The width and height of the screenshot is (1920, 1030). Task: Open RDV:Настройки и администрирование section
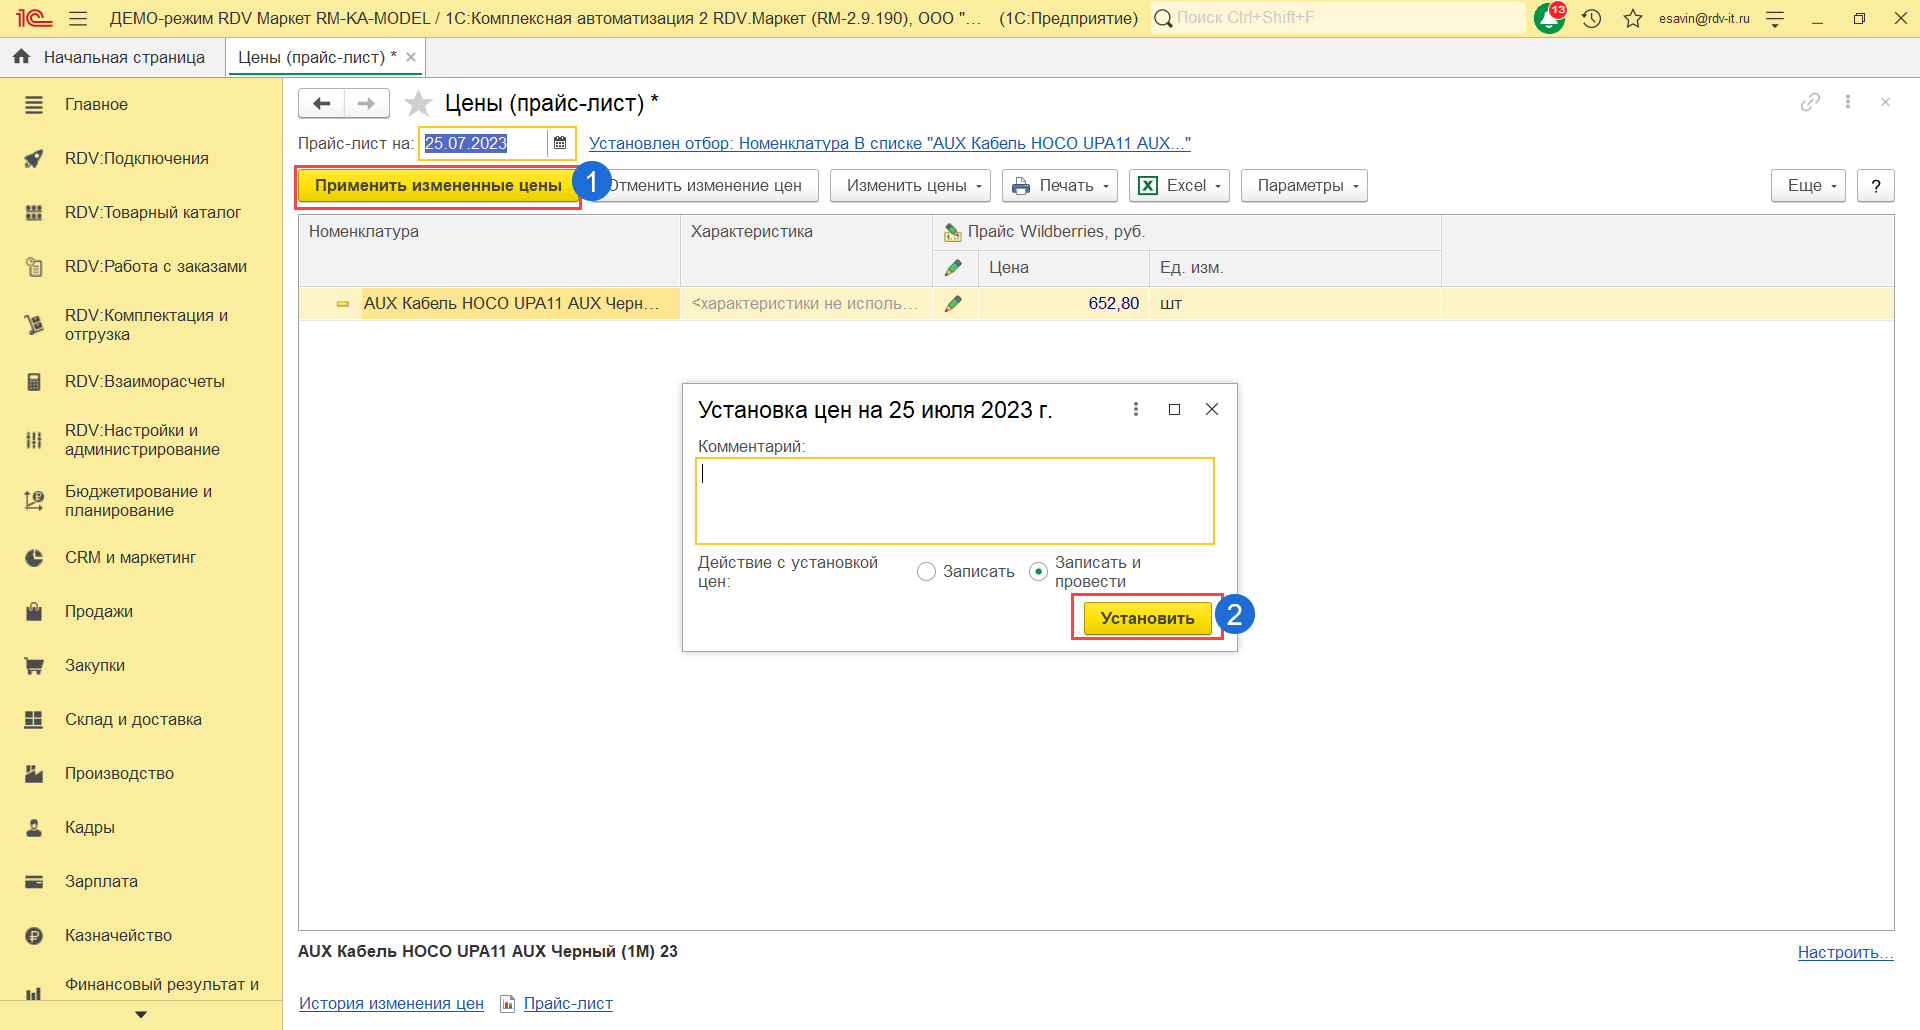click(141, 439)
